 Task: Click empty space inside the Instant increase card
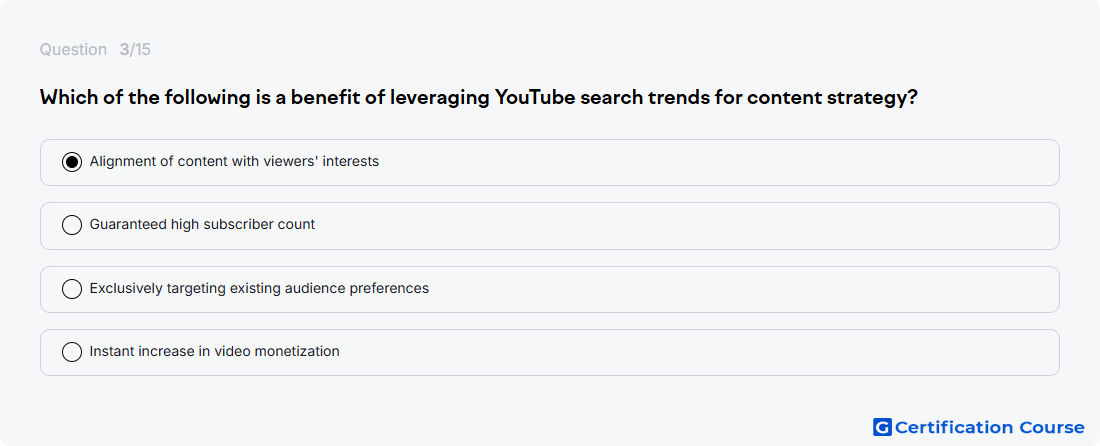coord(702,352)
